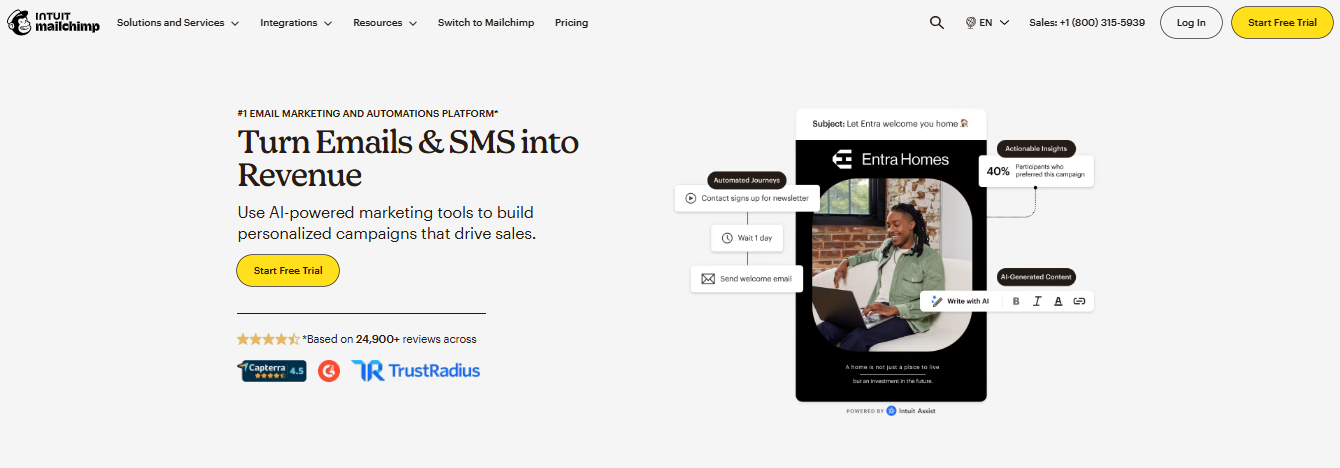The height and width of the screenshot is (468, 1340).
Task: Click the underline A formatting icon
Action: pos(1058,301)
